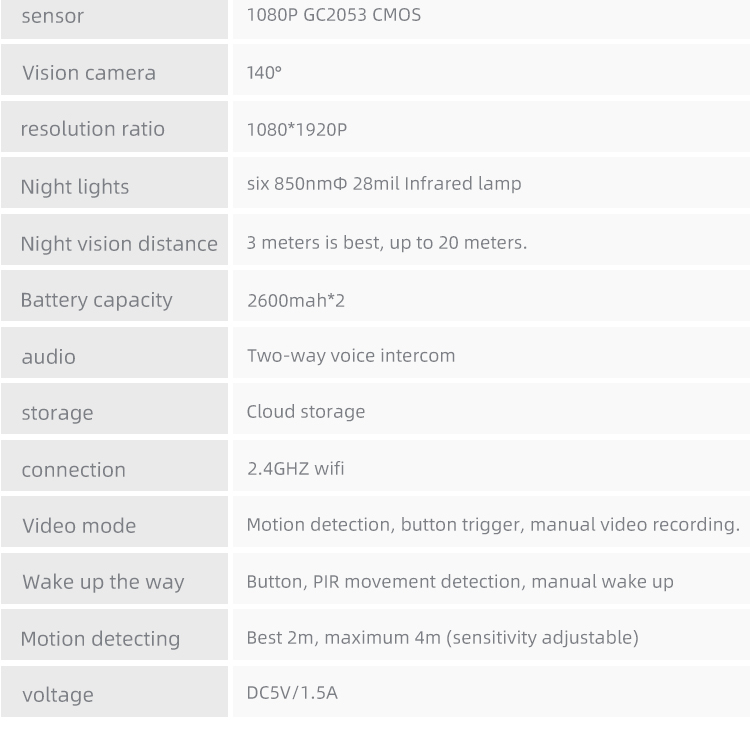This screenshot has height=750, width=750.
Task: Select the 'Cloud storage' value cell
Action: [491, 409]
